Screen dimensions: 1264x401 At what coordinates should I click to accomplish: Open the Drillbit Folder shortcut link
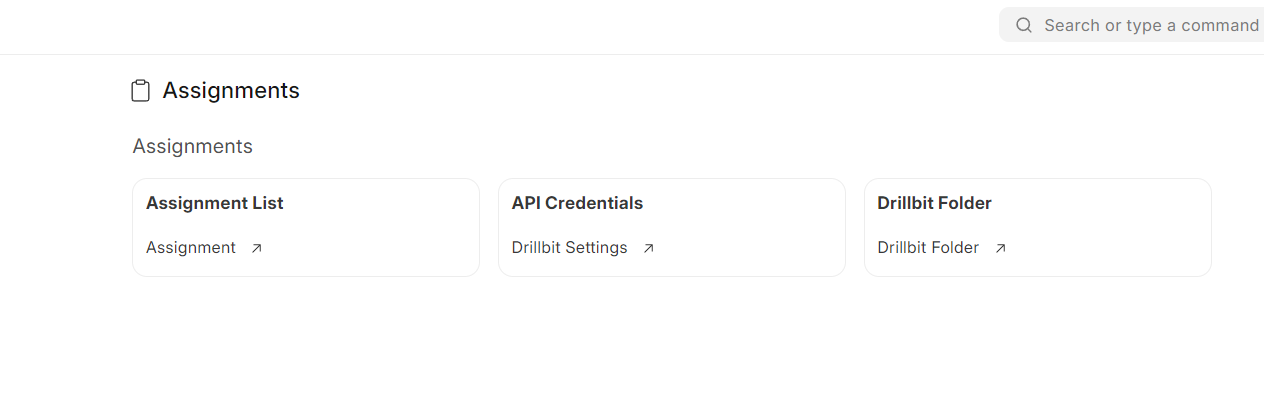click(928, 248)
